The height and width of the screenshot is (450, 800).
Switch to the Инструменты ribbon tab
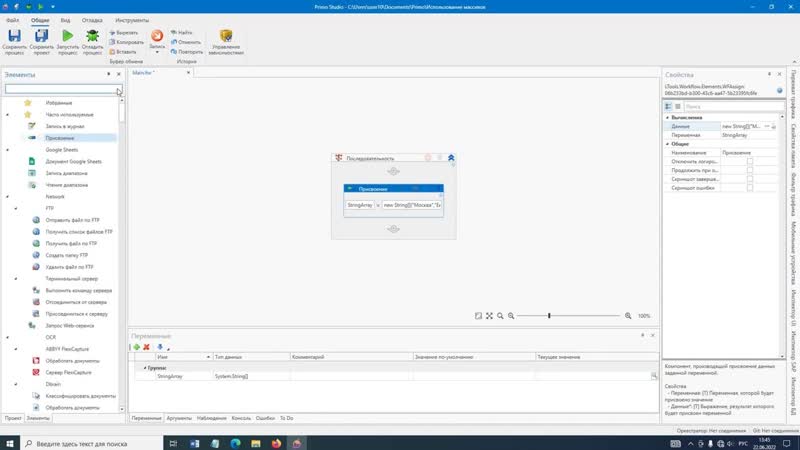click(x=132, y=20)
